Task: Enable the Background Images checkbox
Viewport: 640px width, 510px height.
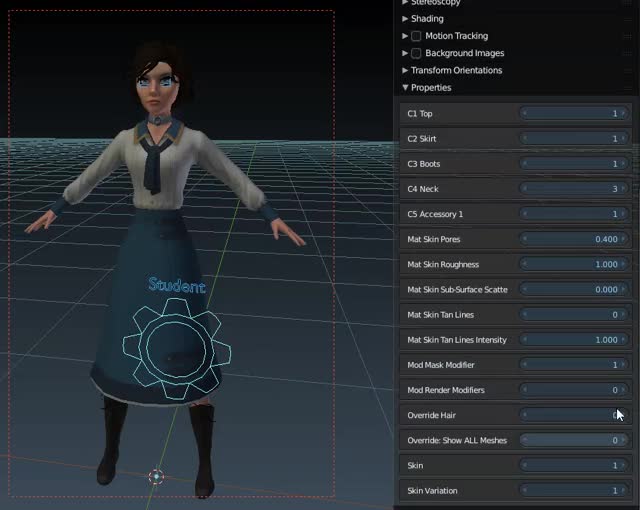Action: click(416, 53)
